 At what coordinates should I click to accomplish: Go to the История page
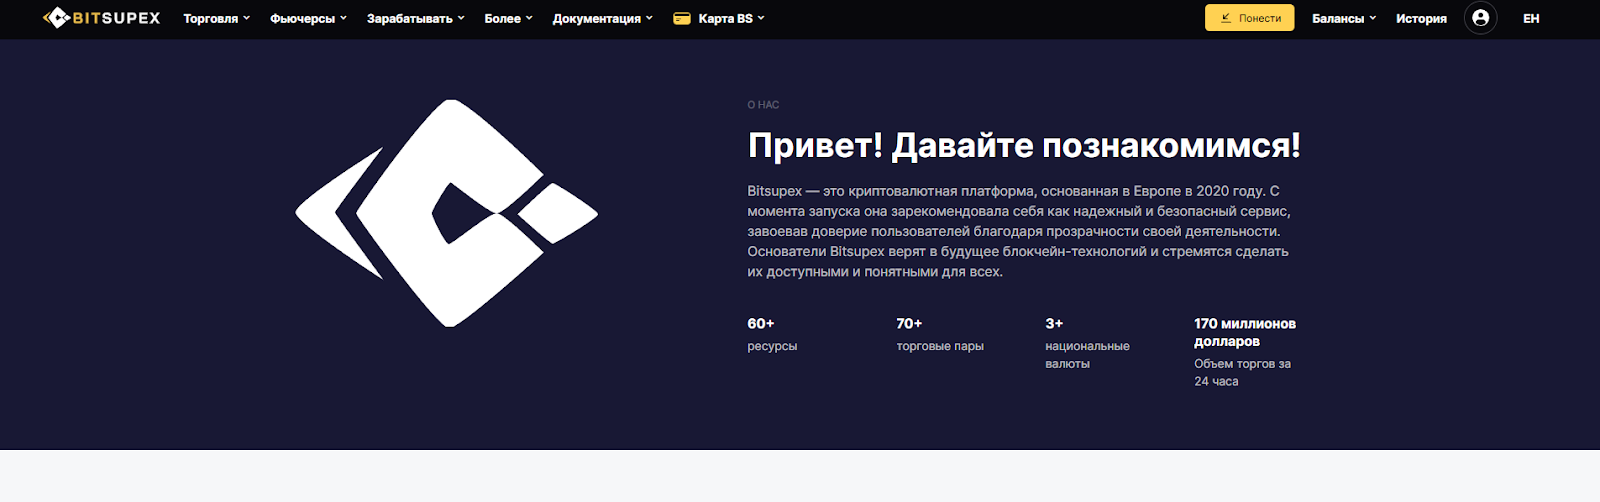click(x=1421, y=18)
